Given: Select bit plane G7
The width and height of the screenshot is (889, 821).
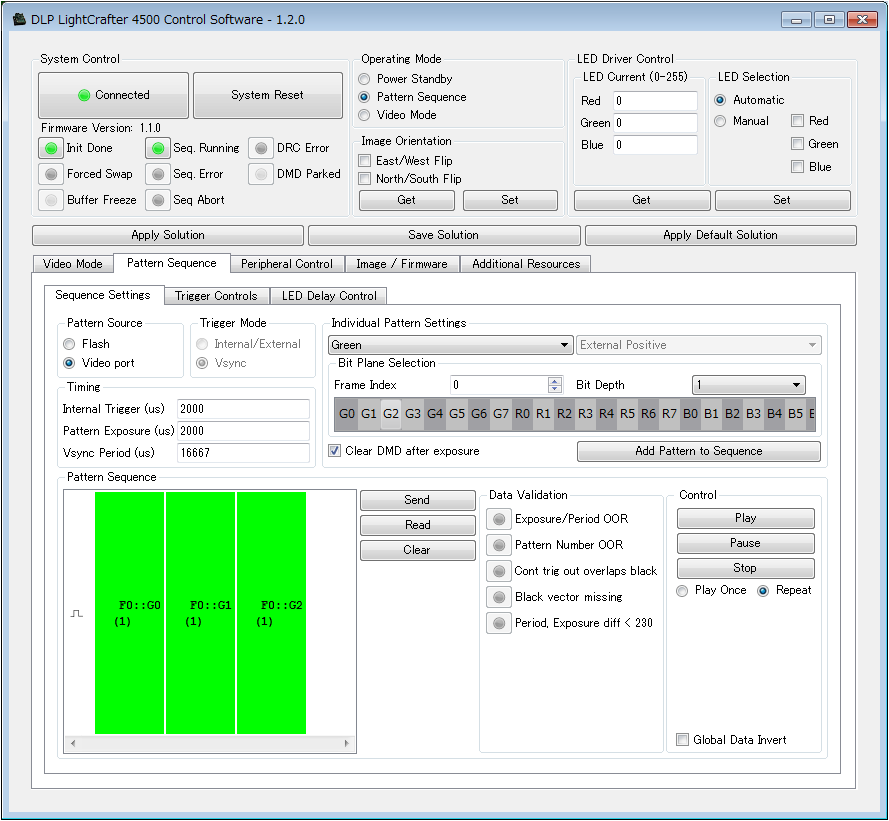Looking at the screenshot, I should [501, 414].
